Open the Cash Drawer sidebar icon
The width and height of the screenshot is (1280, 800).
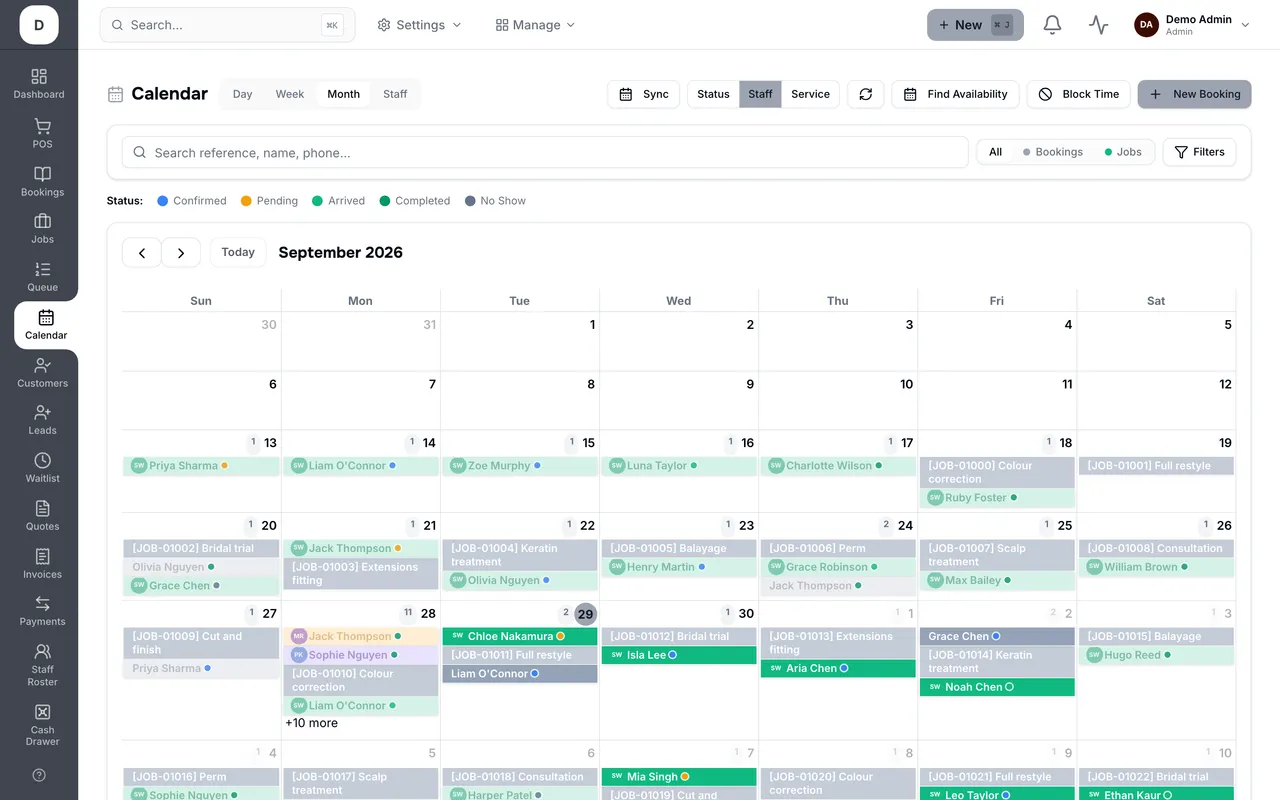click(x=42, y=724)
